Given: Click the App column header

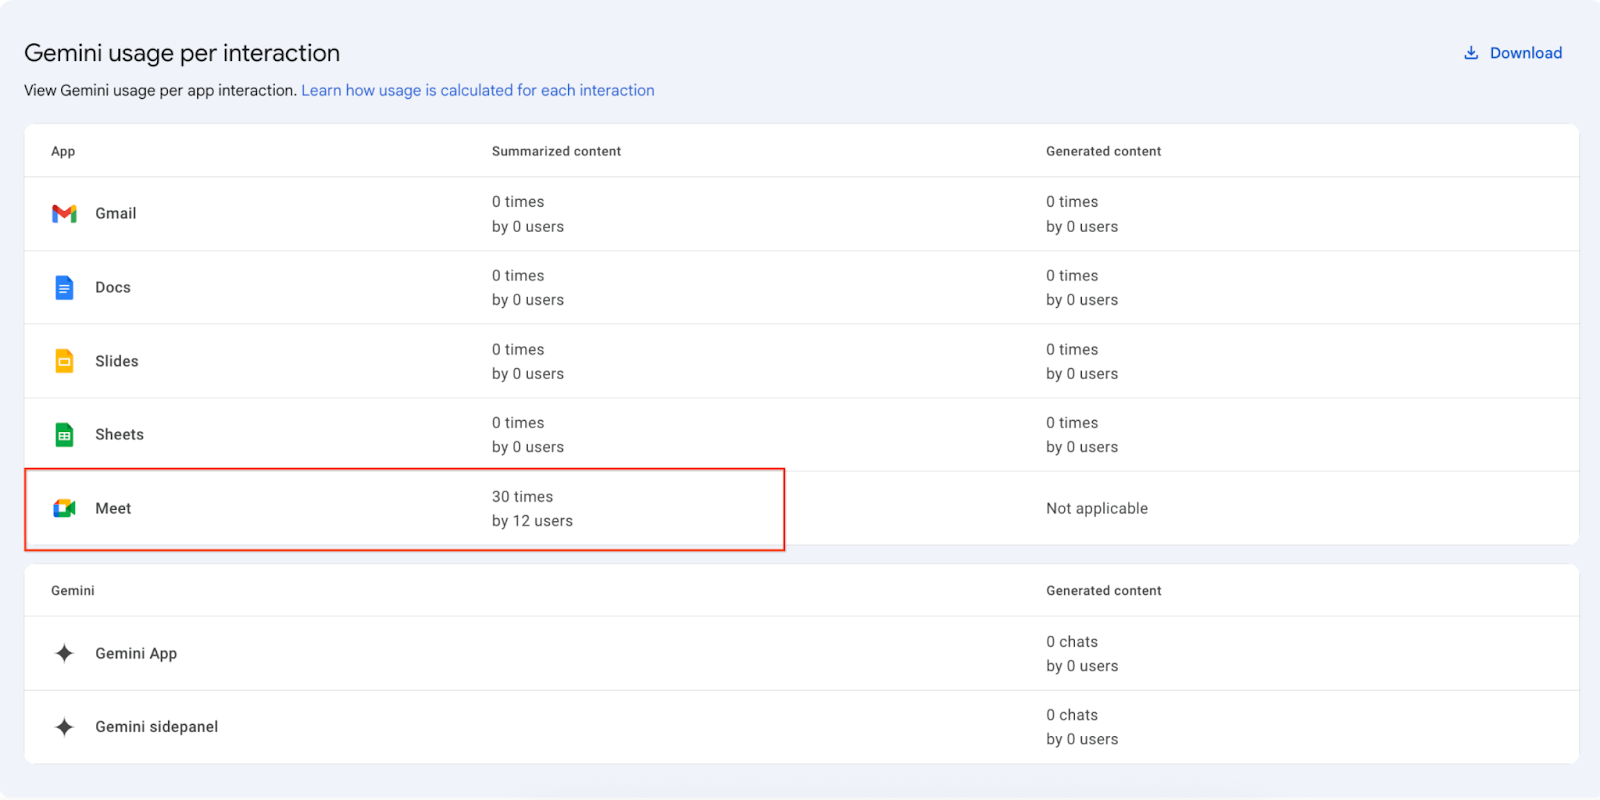Looking at the screenshot, I should 63,152.
